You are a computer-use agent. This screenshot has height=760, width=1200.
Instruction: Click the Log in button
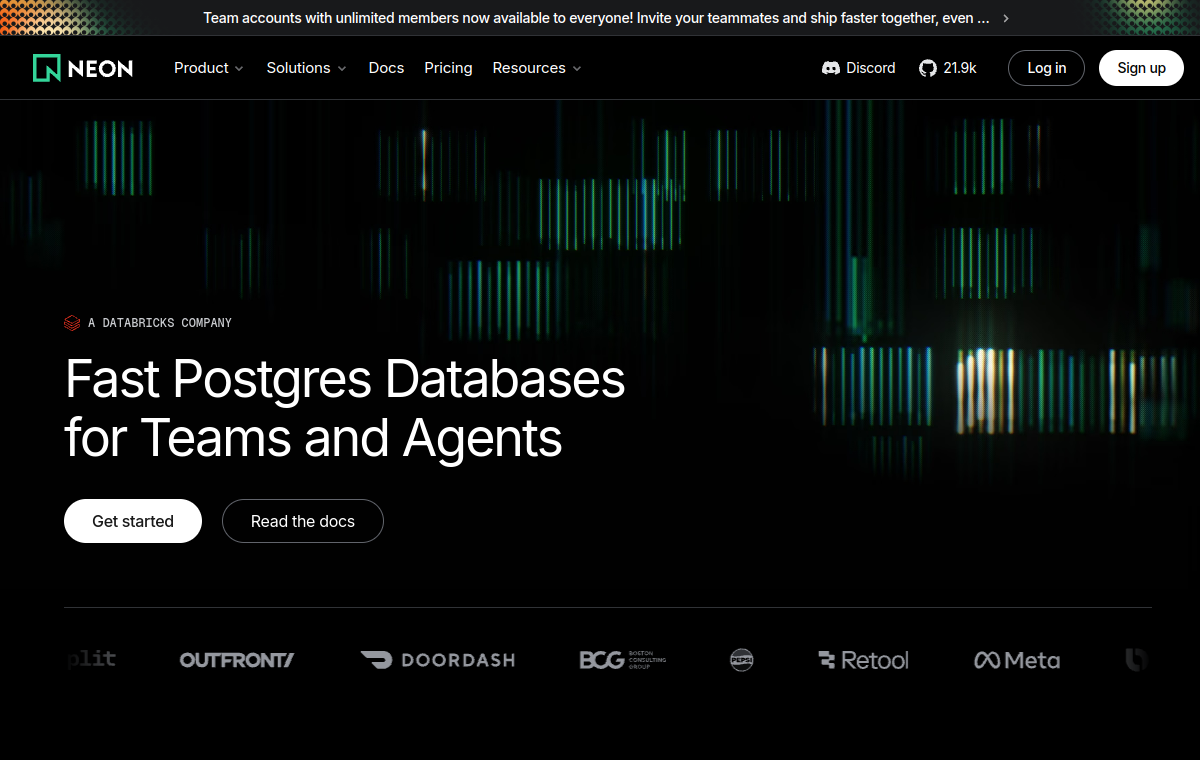[1046, 68]
